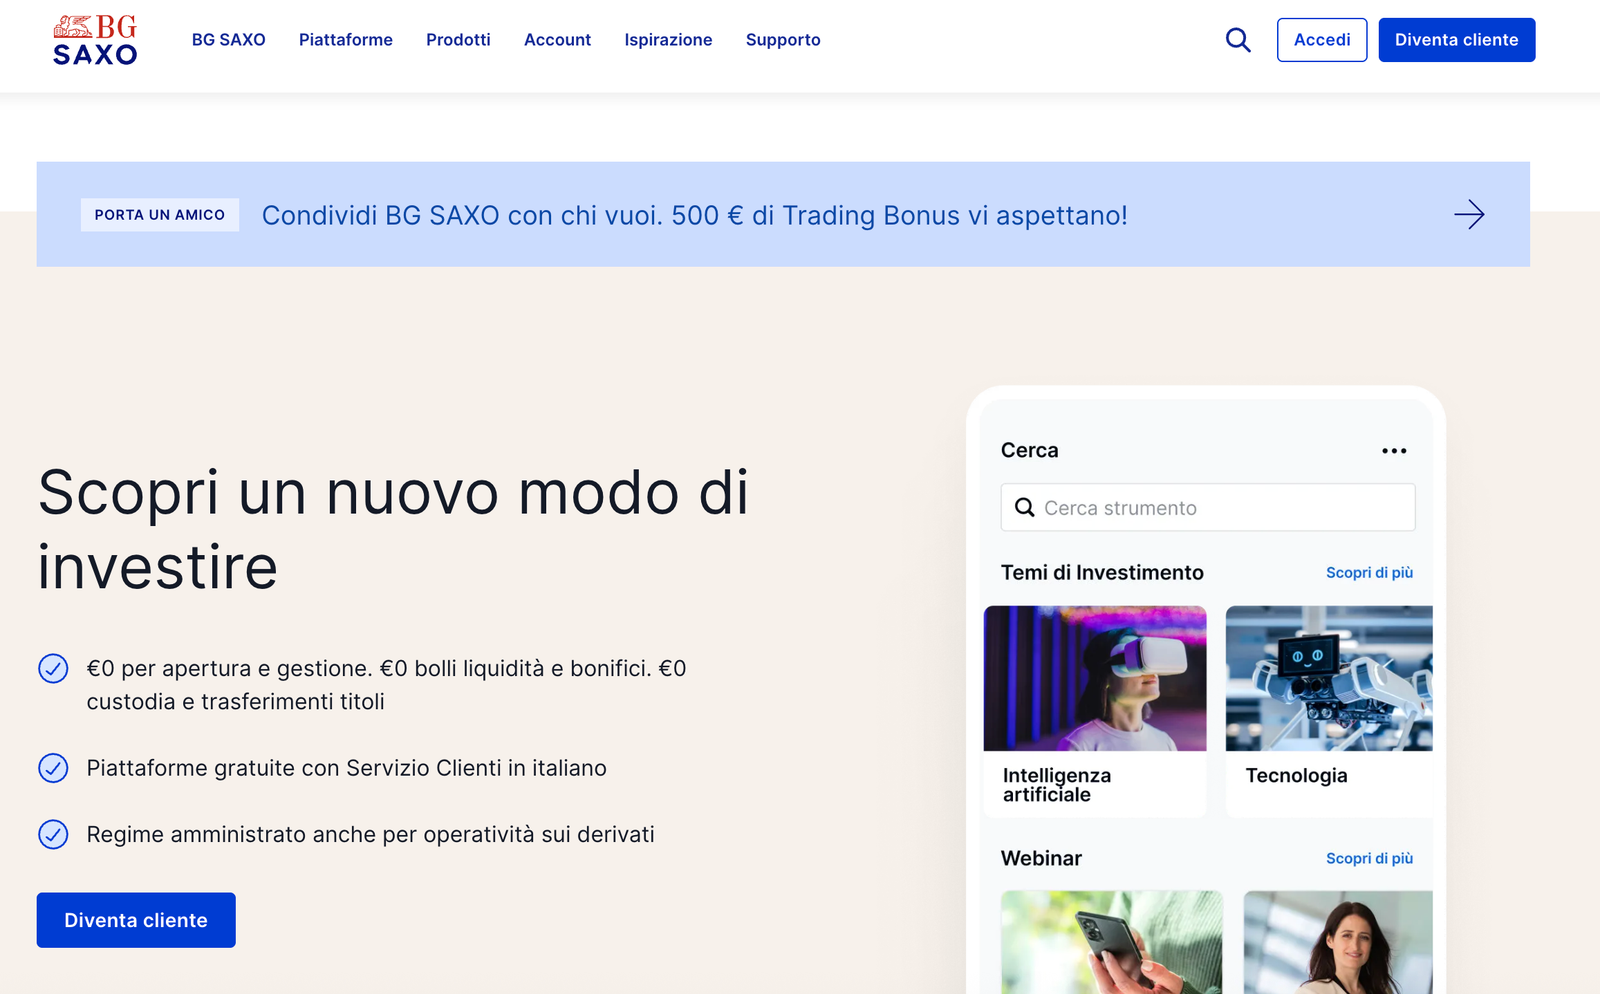Click the Piattaforme gratuite con Servizio Clienti text
Viewport: 1600px width, 994px height.
[346, 768]
